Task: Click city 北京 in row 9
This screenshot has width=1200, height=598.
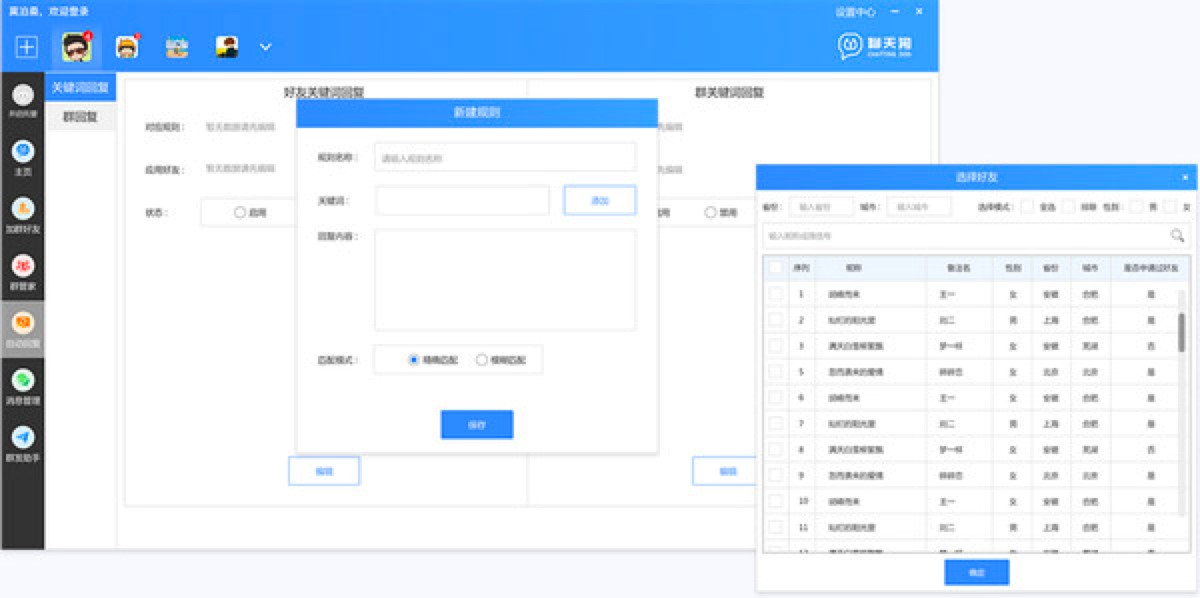Action: click(x=1089, y=474)
